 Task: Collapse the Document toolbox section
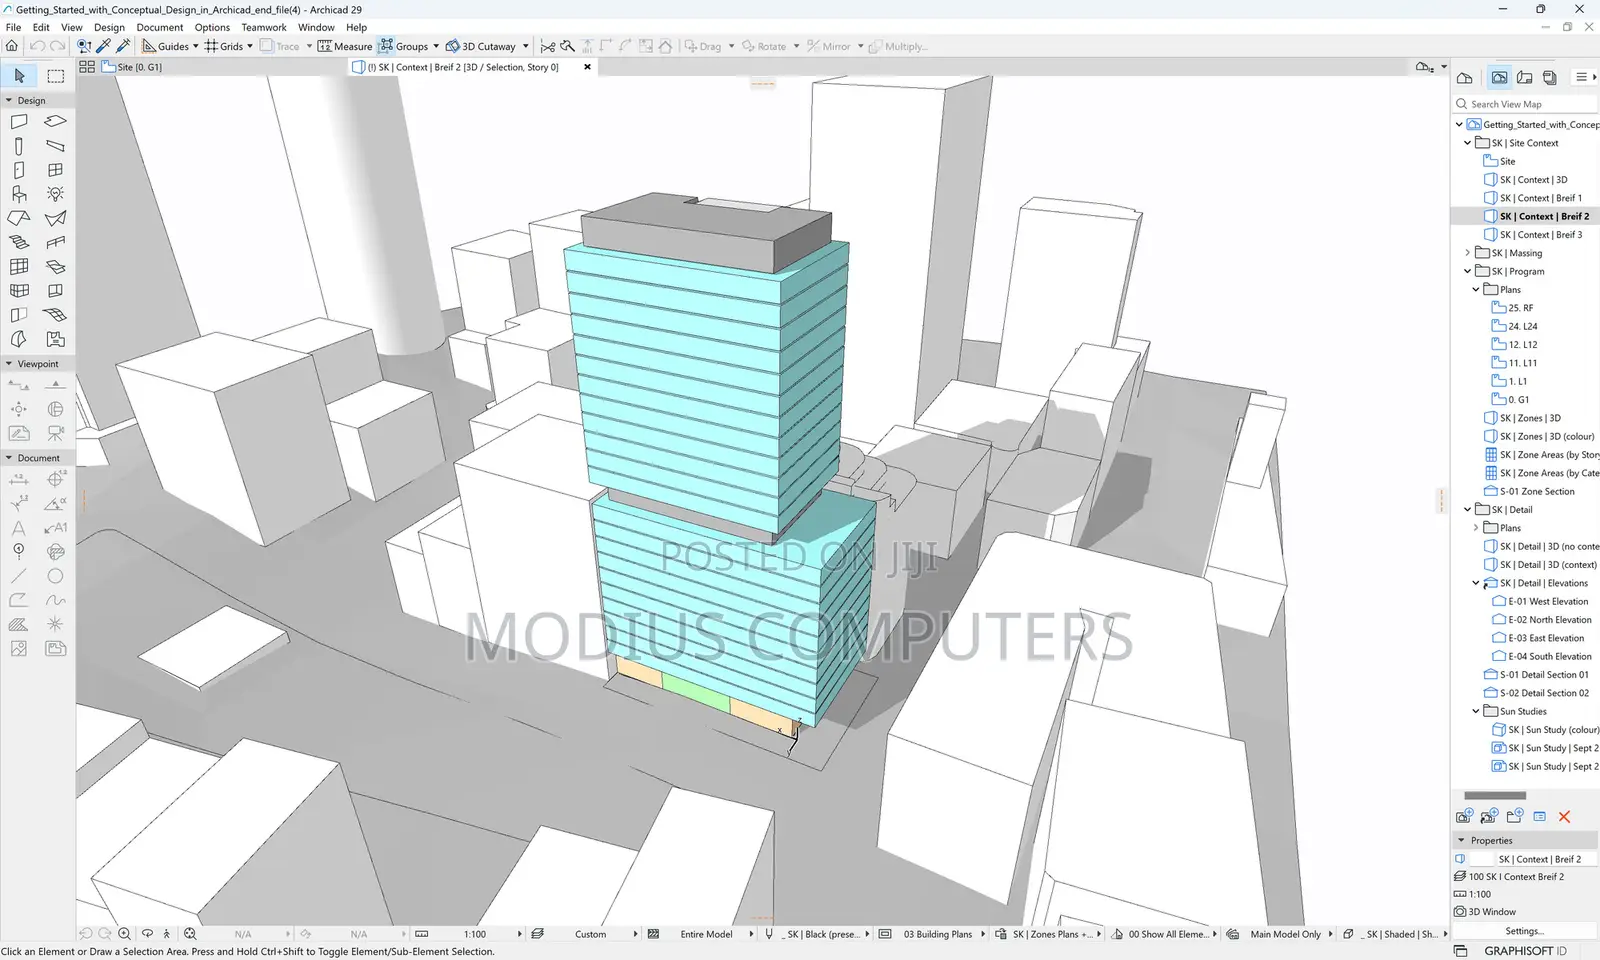tap(9, 458)
